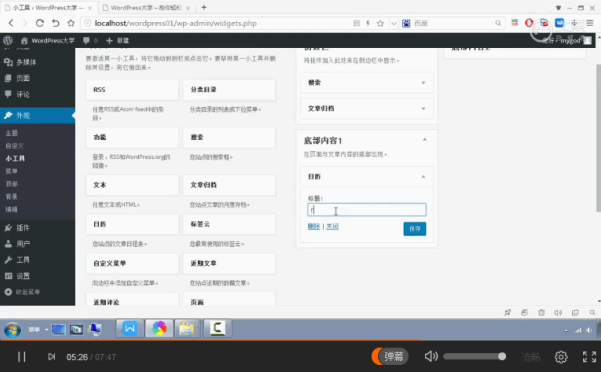Collapse sidebar with 收起菜单 button
Image resolution: width=601 pixels, height=372 pixels.
[22, 292]
